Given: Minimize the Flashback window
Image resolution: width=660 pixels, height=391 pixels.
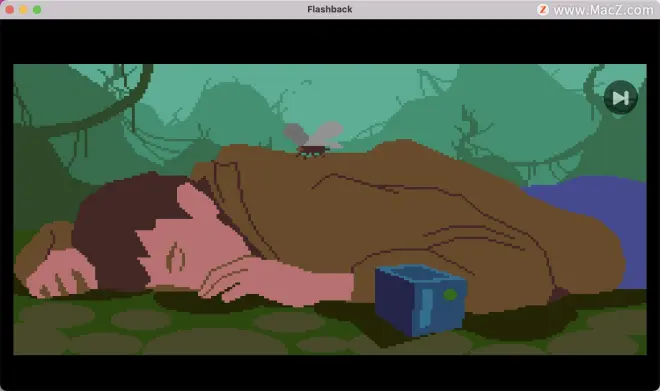Looking at the screenshot, I should point(24,9).
